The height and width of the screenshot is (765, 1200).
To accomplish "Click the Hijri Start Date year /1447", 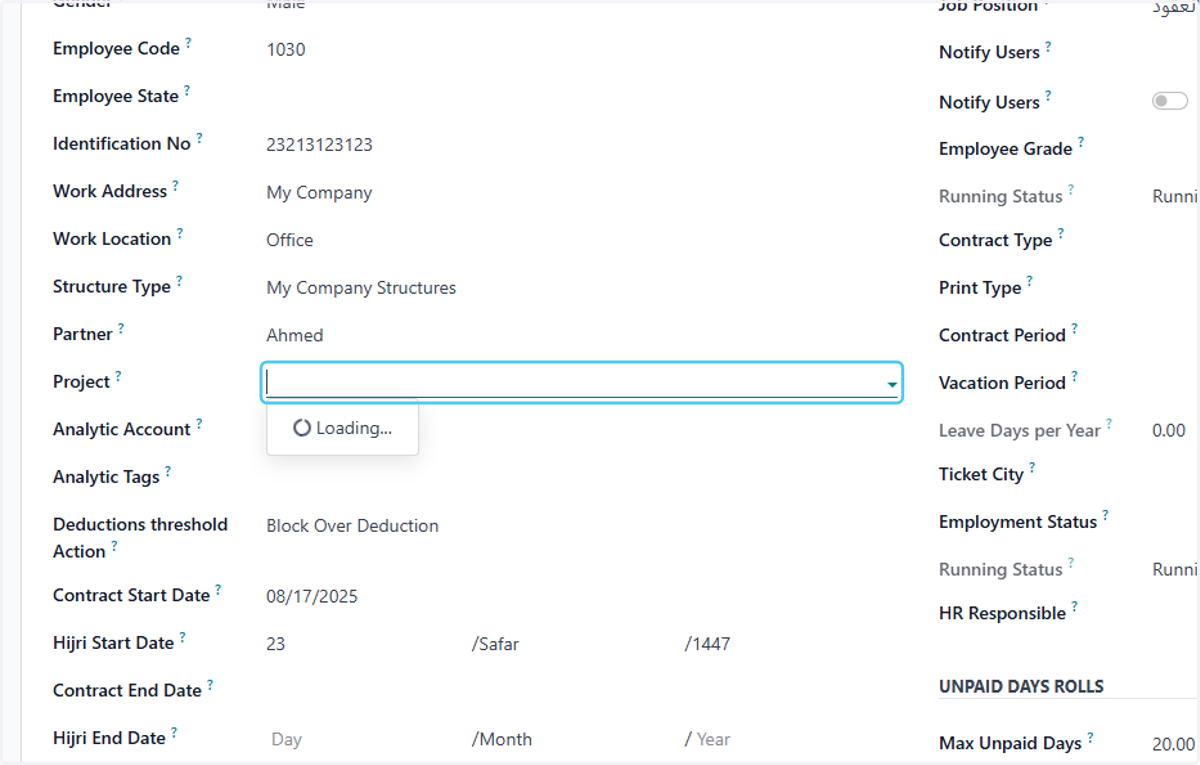I will click(x=707, y=644).
